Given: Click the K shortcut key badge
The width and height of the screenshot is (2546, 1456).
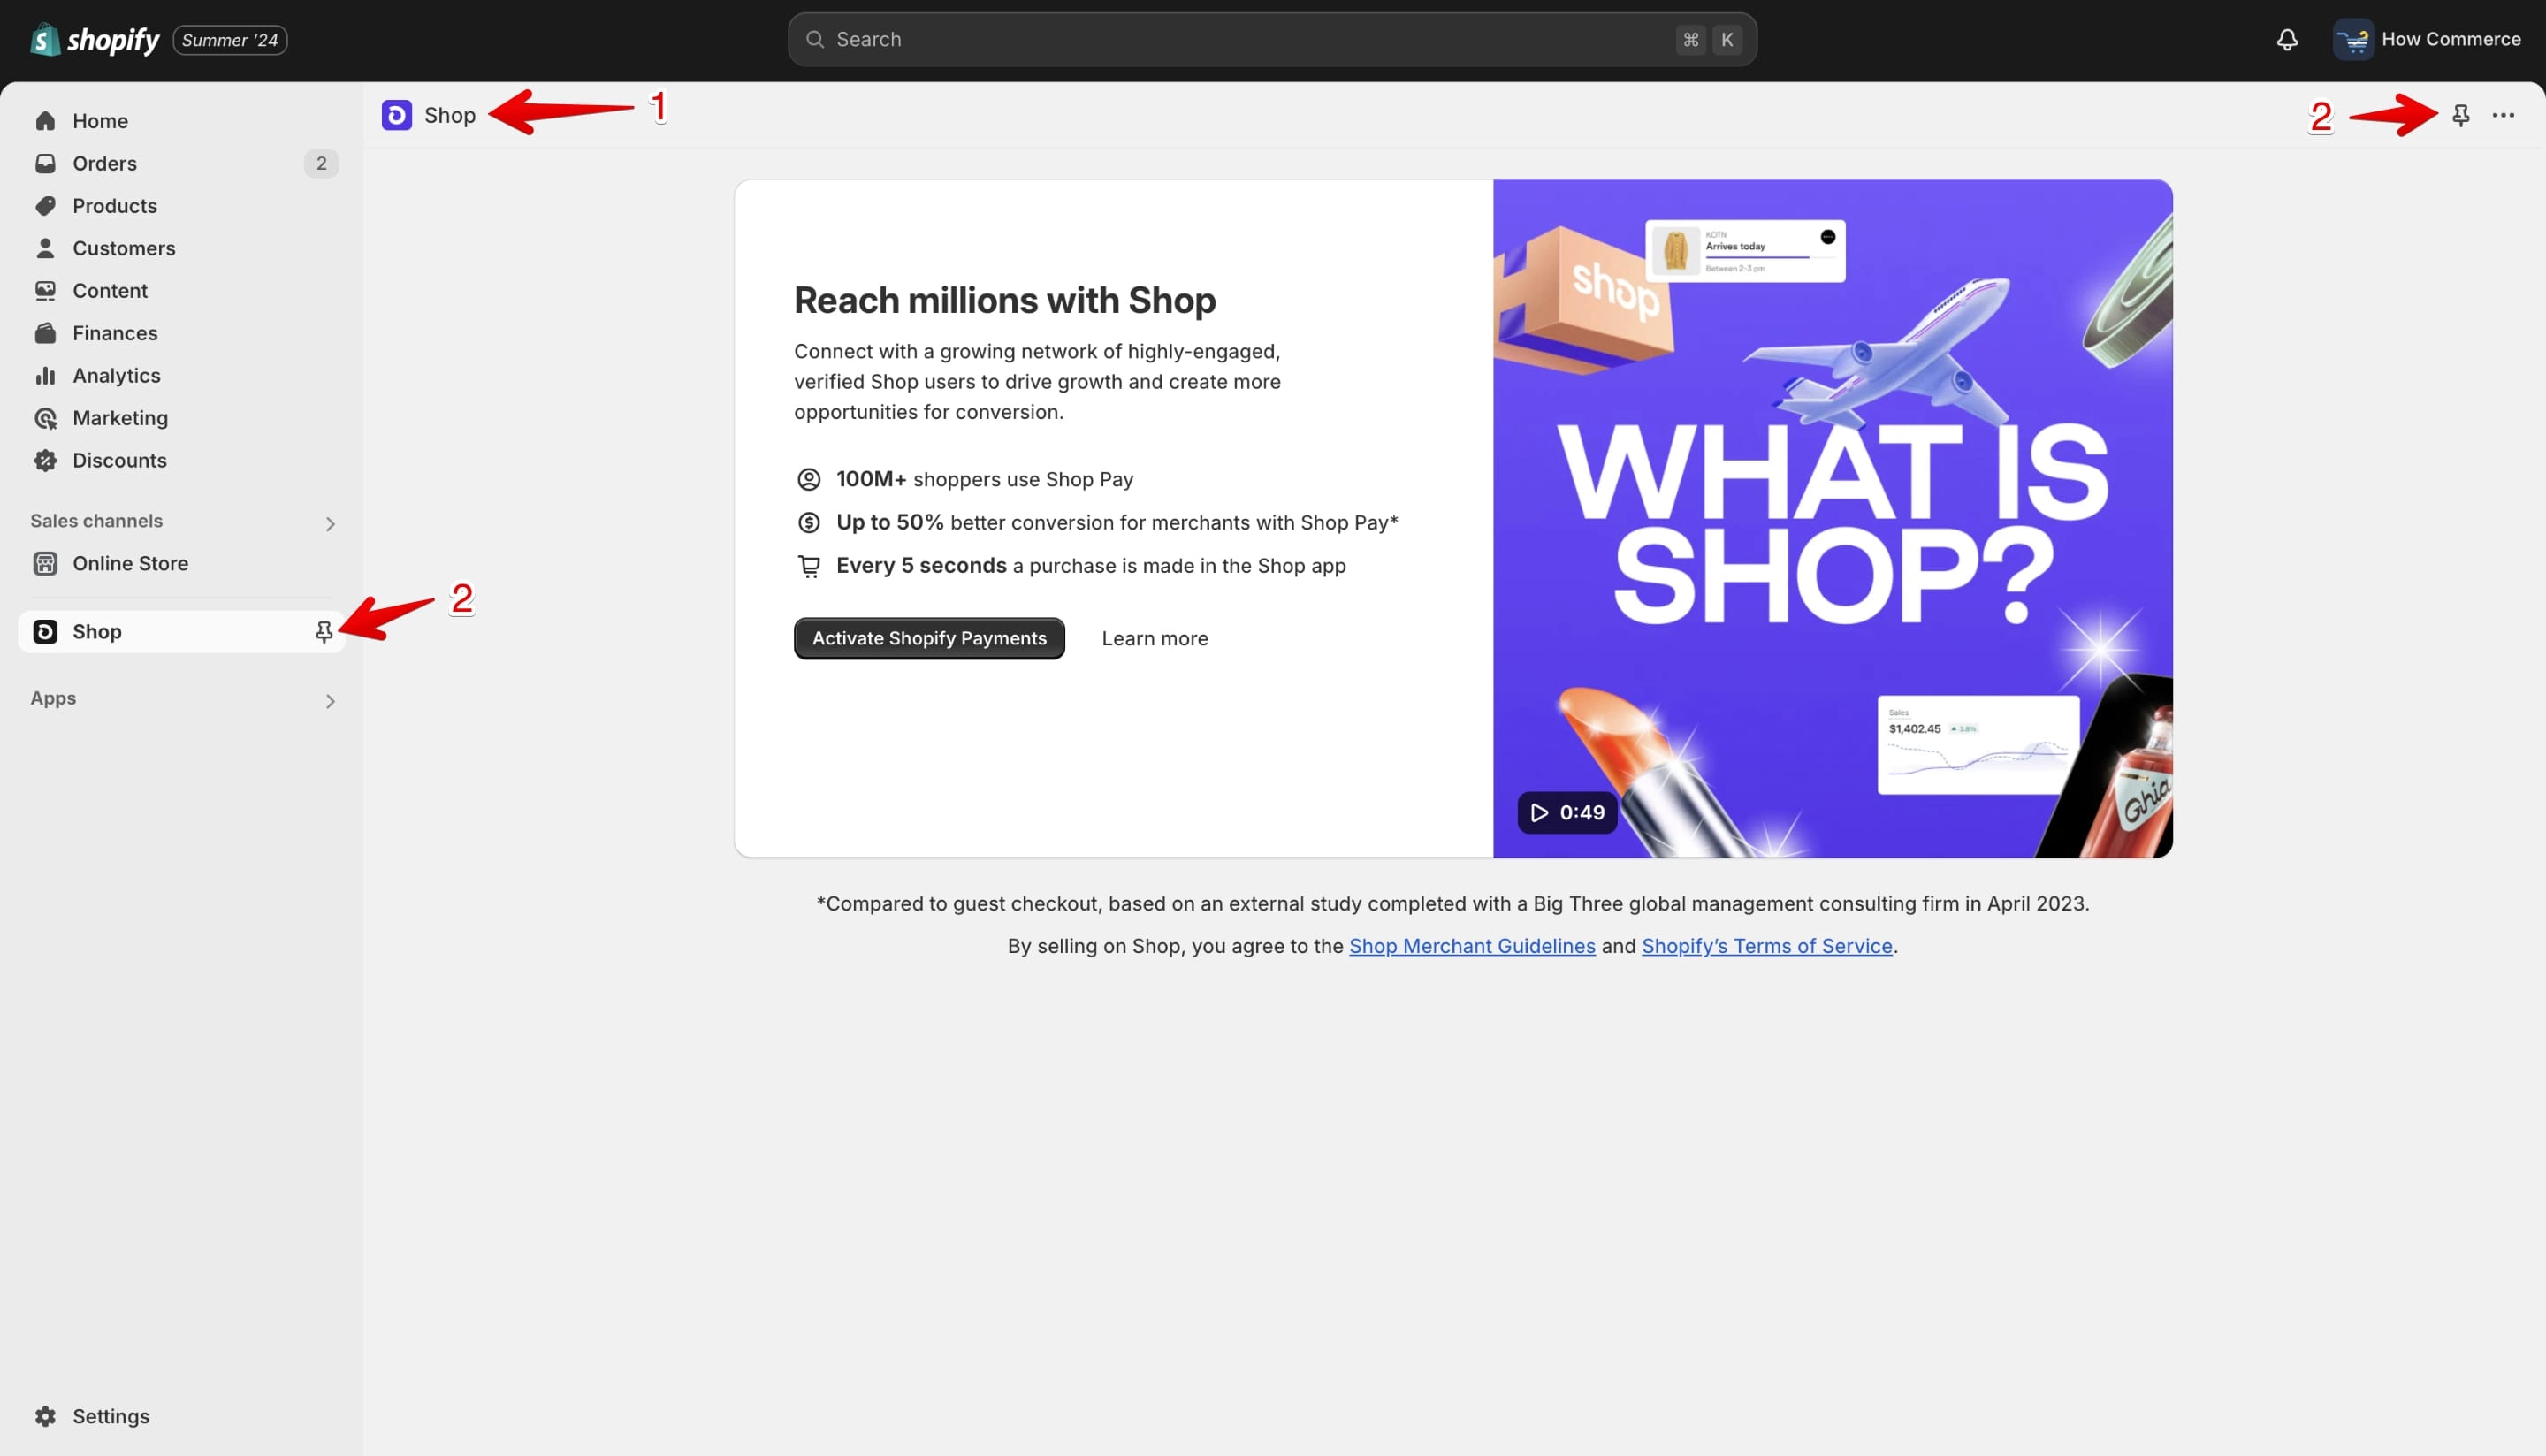Looking at the screenshot, I should click(x=1727, y=40).
